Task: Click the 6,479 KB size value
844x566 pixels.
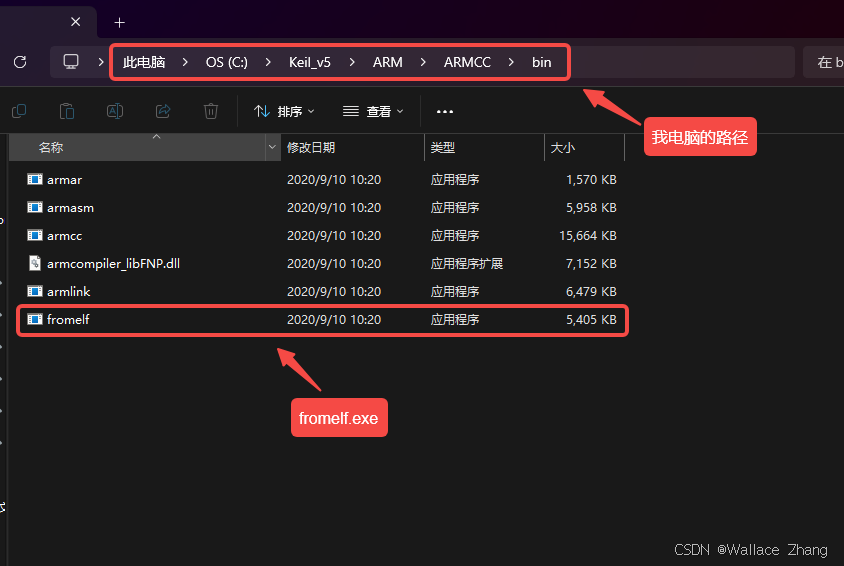Action: [591, 292]
